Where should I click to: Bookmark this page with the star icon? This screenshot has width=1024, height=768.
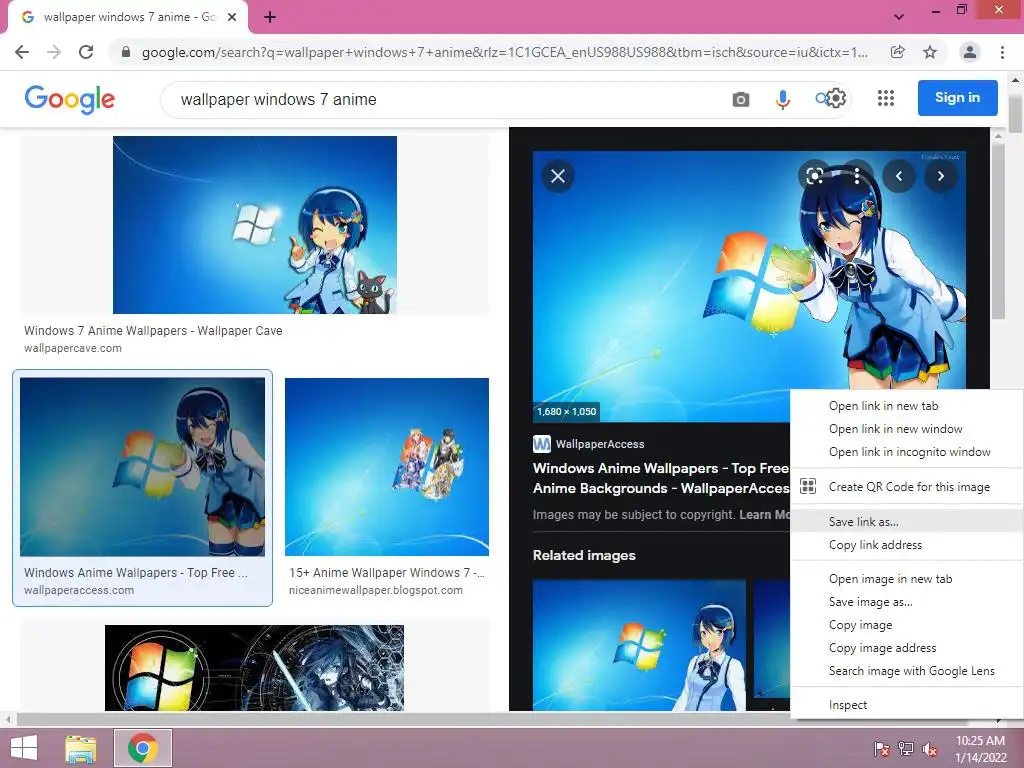click(930, 52)
